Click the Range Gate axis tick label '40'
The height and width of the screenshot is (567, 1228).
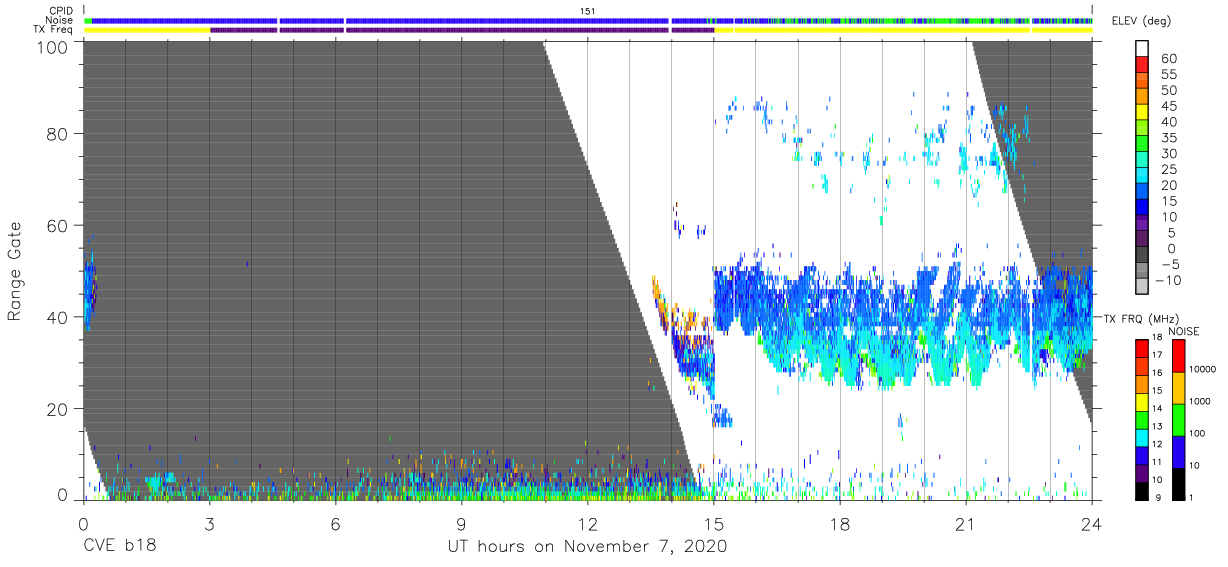point(58,316)
